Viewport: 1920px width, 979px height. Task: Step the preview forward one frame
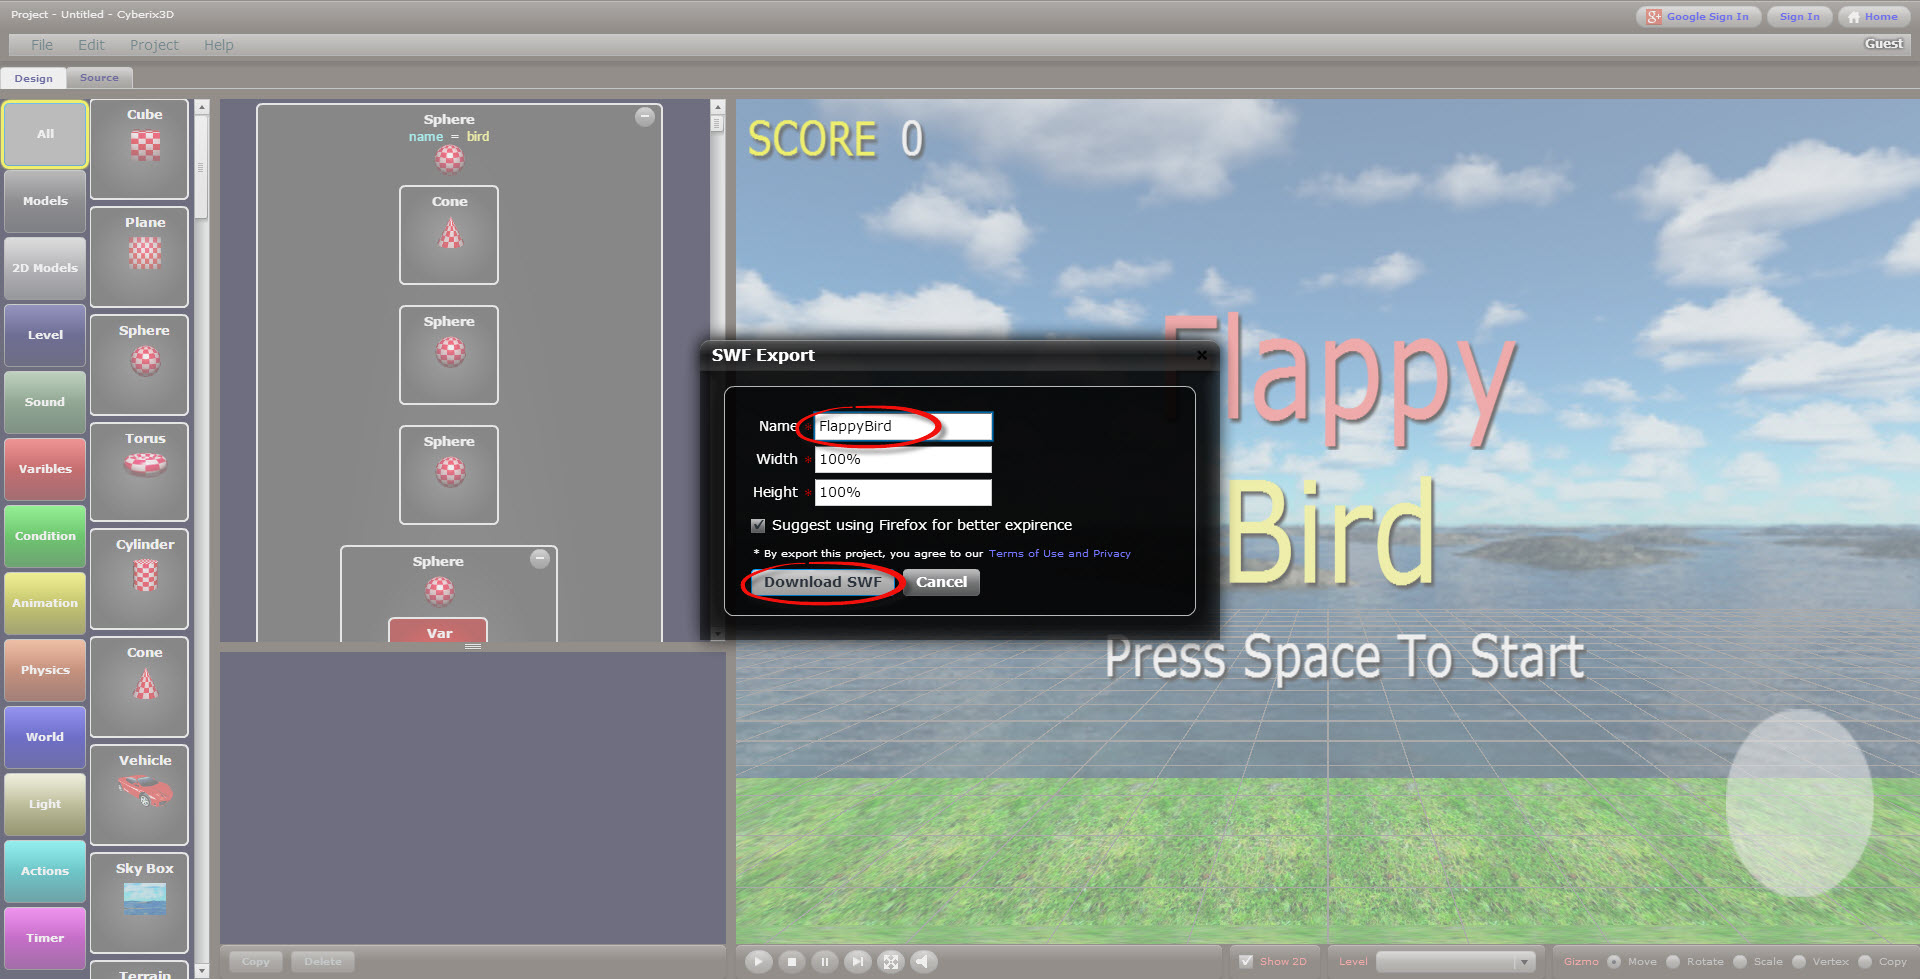coord(858,962)
